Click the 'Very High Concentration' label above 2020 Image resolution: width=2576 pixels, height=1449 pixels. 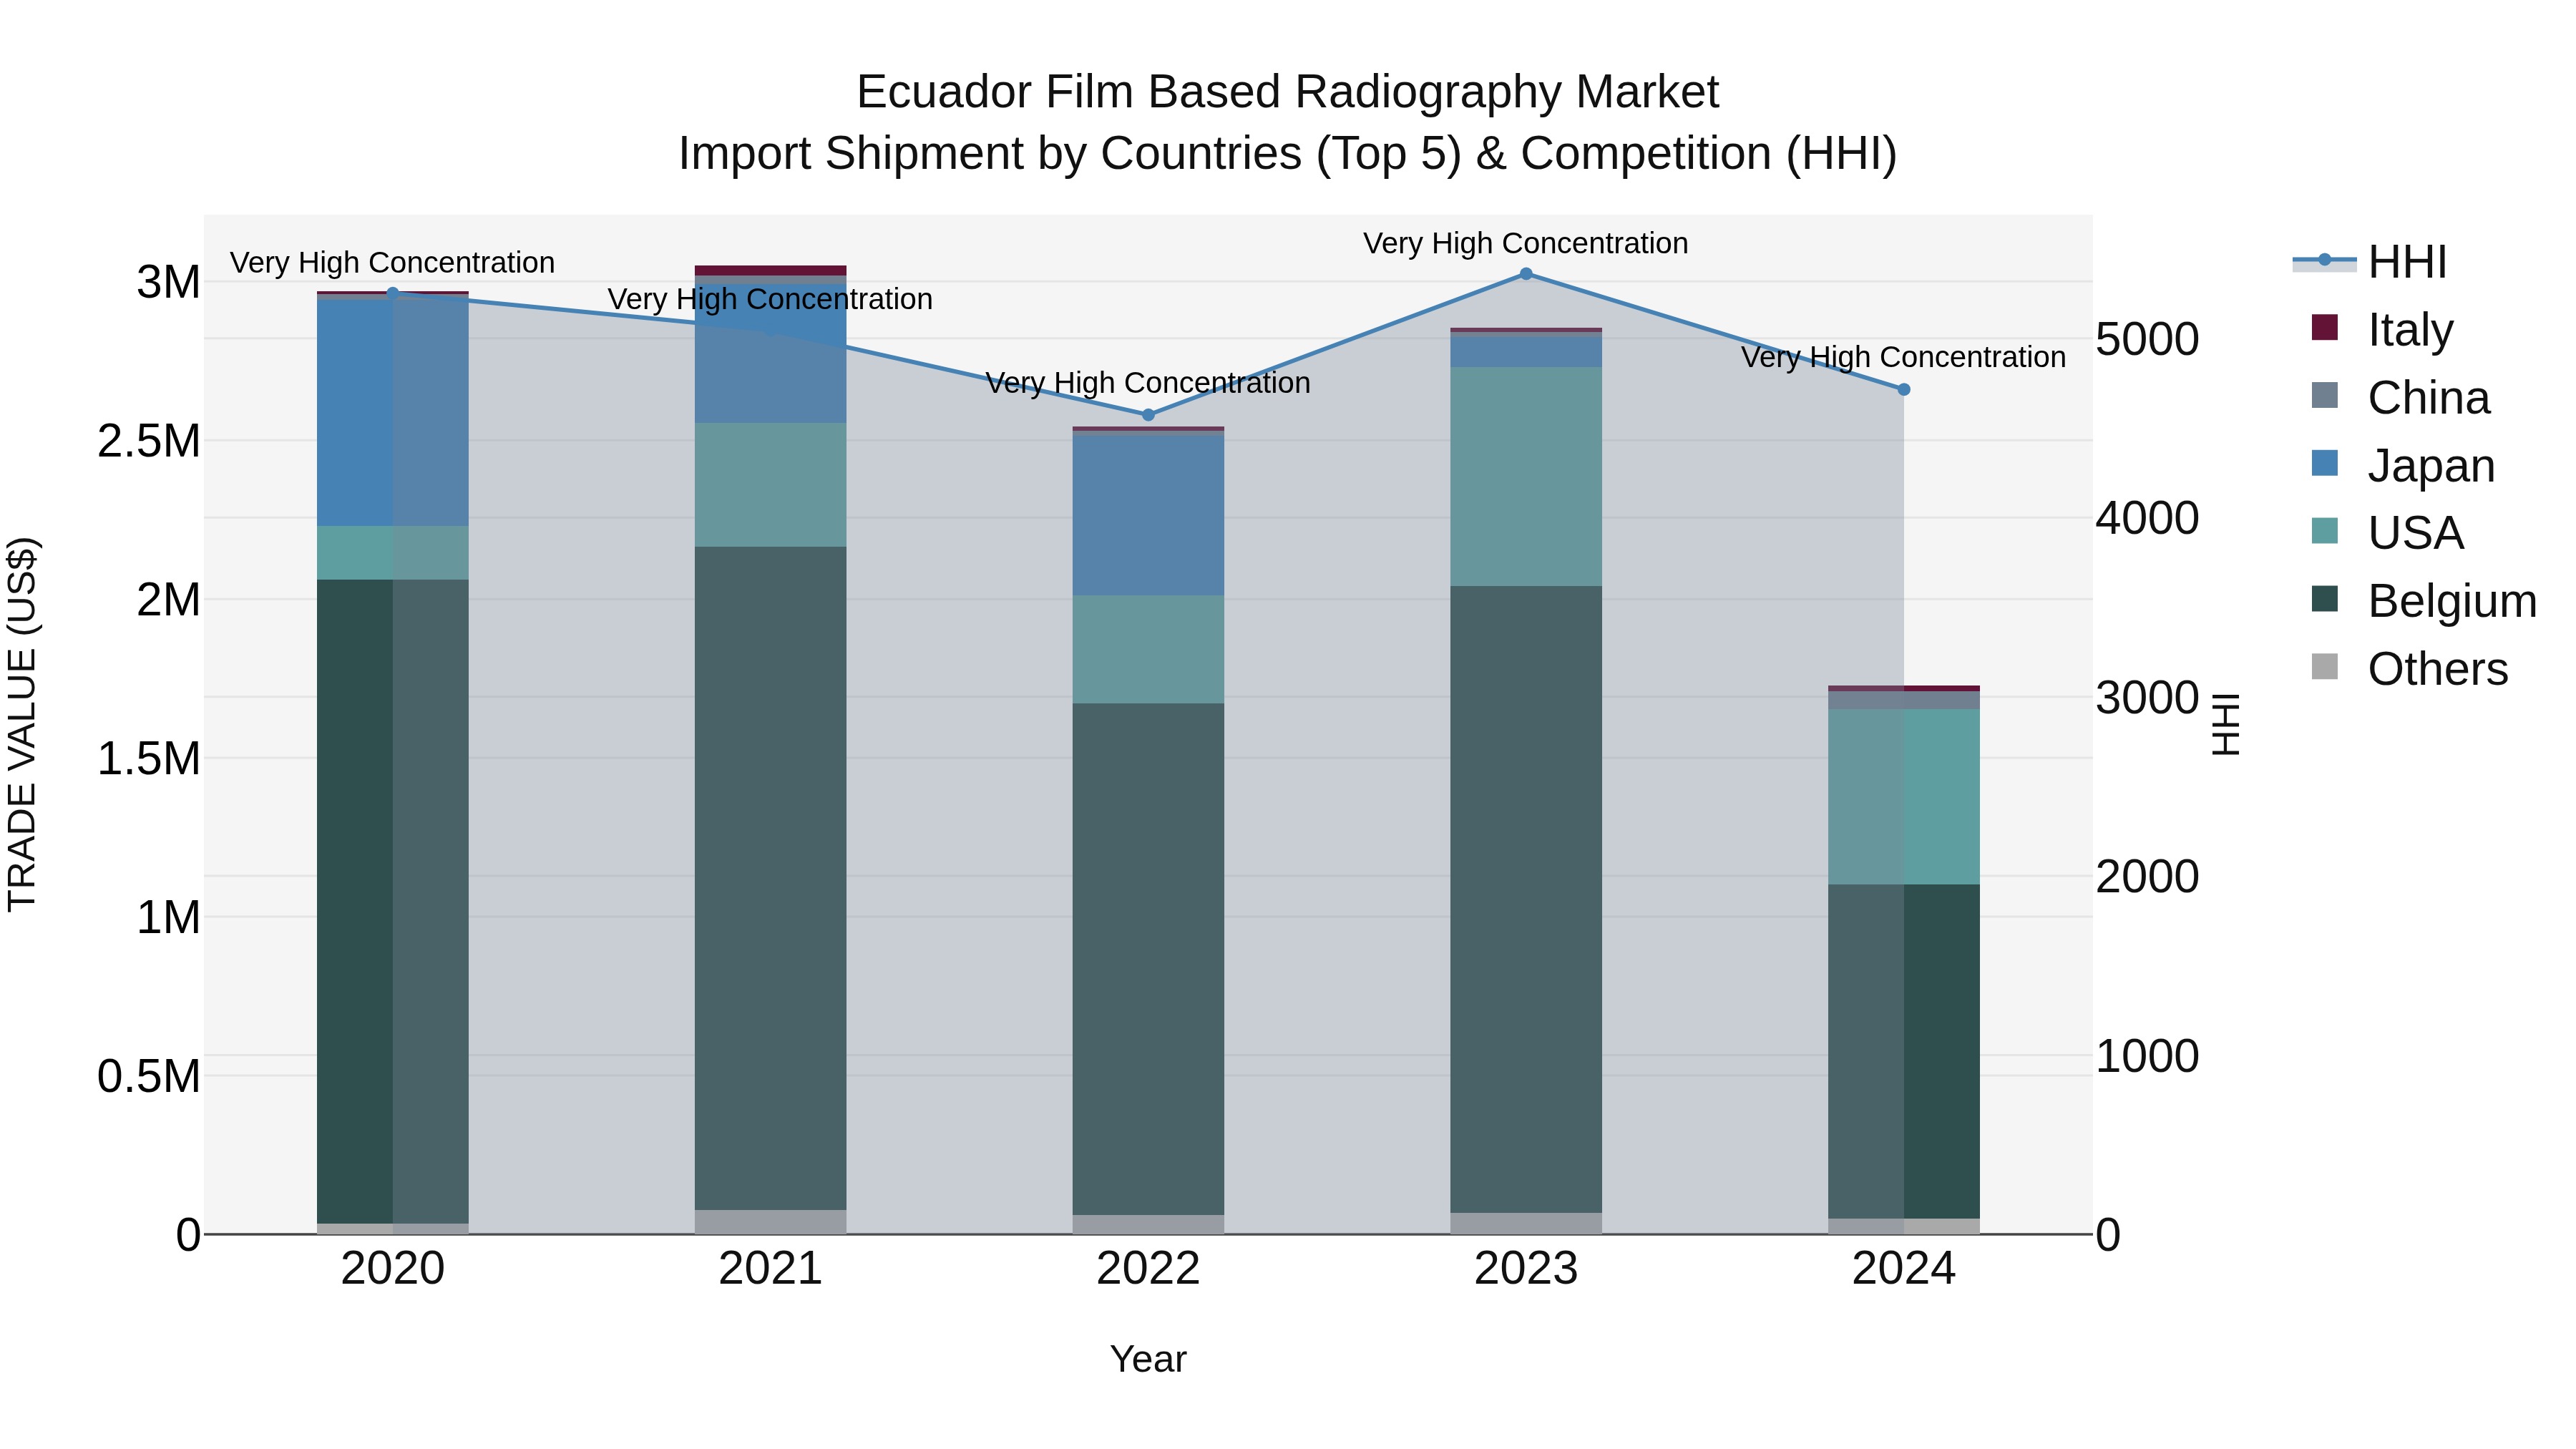392,263
